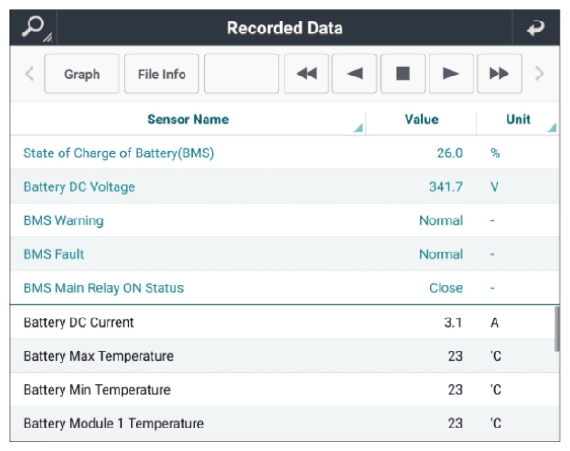Play the recorded data forward
The image size is (570, 451).
(451, 74)
